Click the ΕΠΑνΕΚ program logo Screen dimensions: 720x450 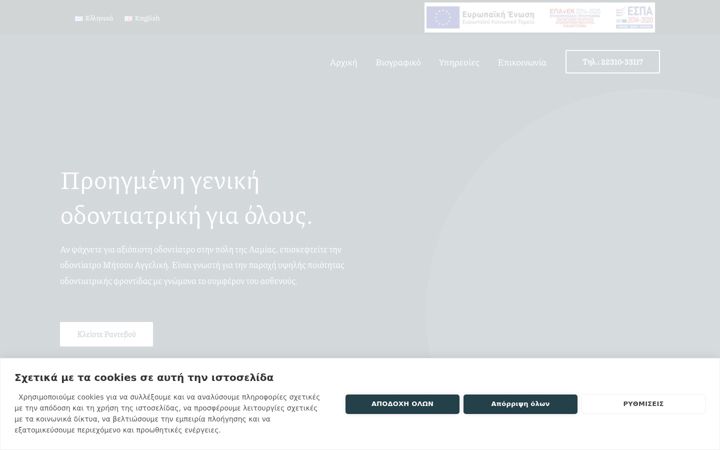(575, 17)
